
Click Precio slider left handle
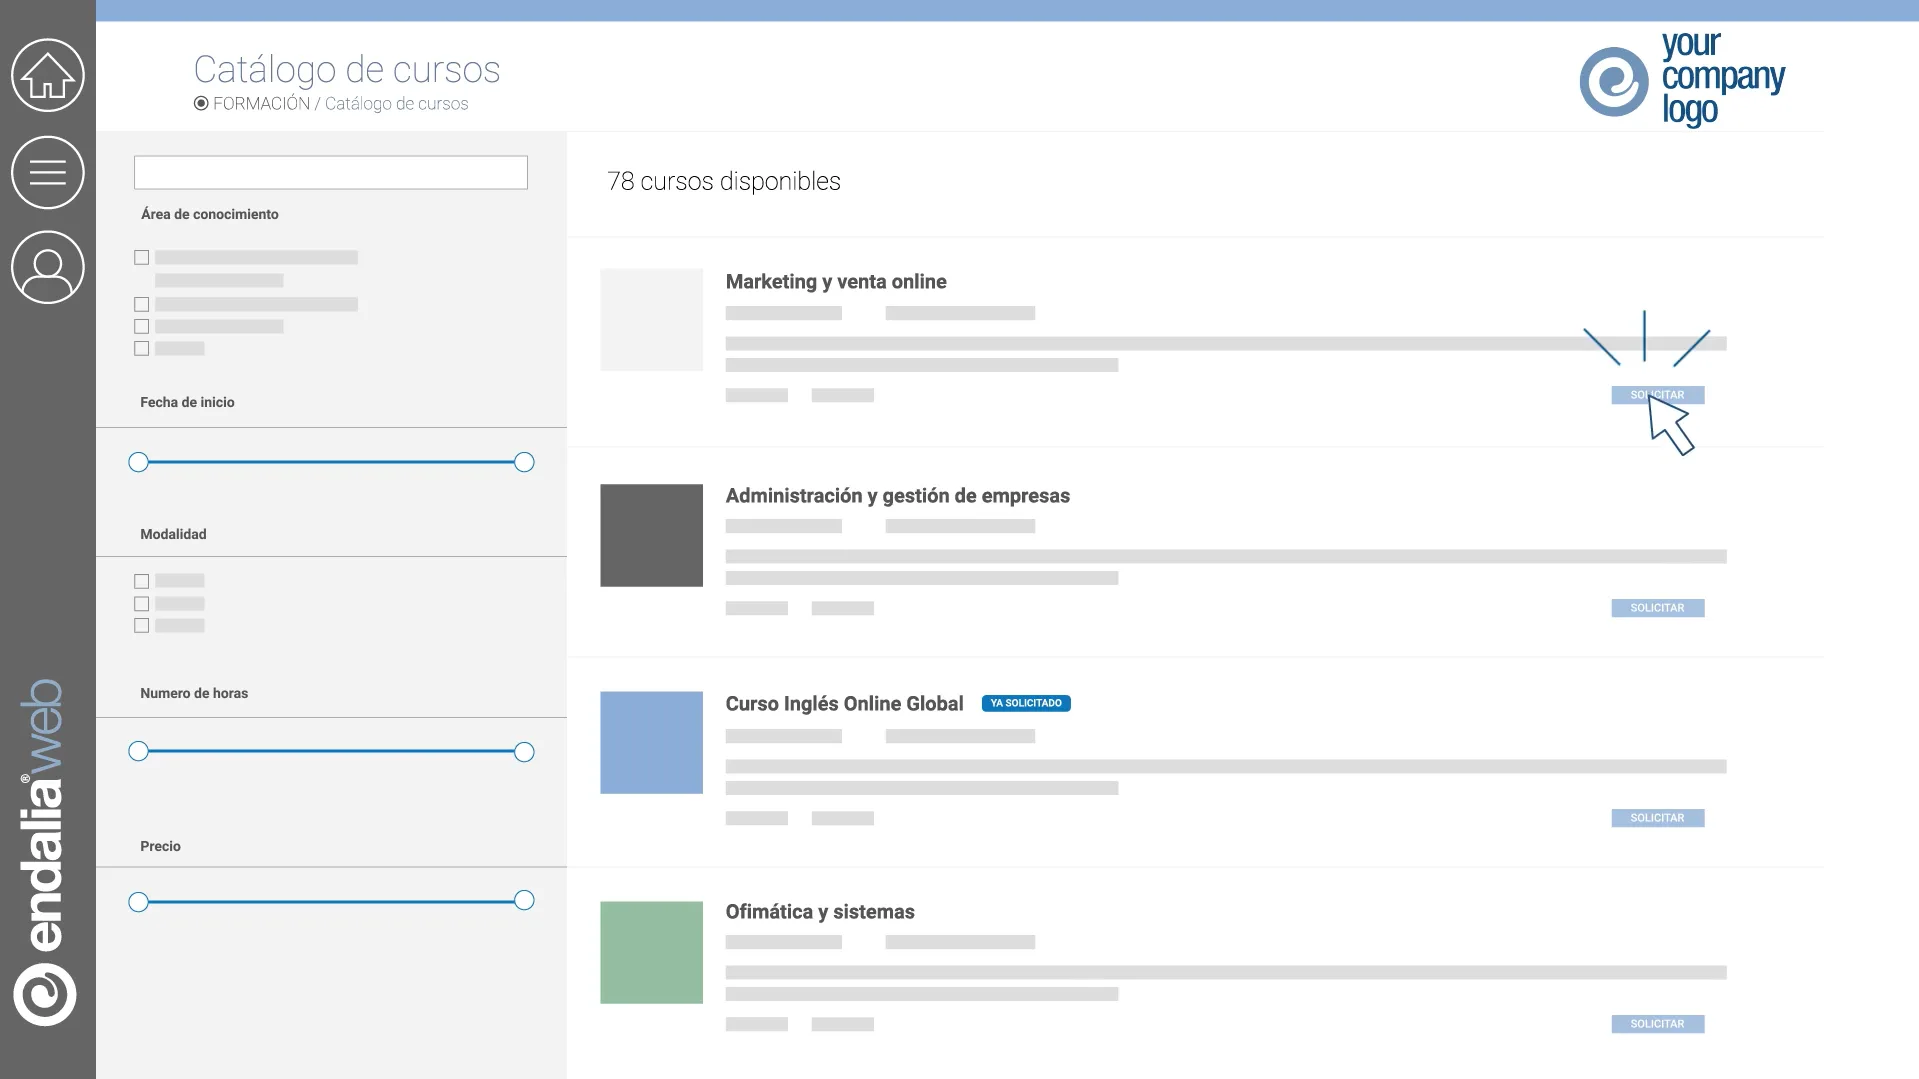pos(139,902)
